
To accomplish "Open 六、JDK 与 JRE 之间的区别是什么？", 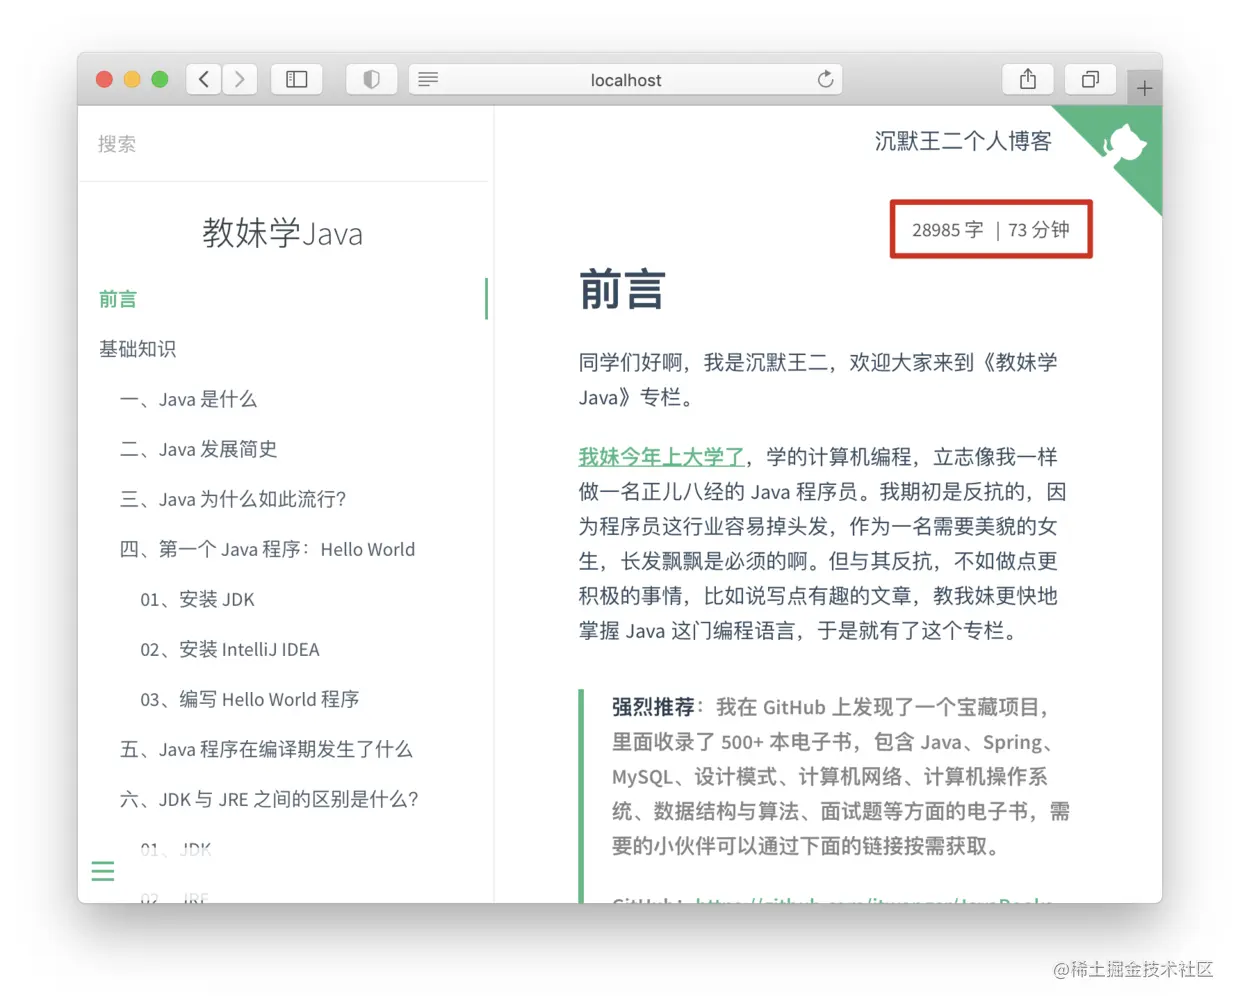I will tap(269, 799).
